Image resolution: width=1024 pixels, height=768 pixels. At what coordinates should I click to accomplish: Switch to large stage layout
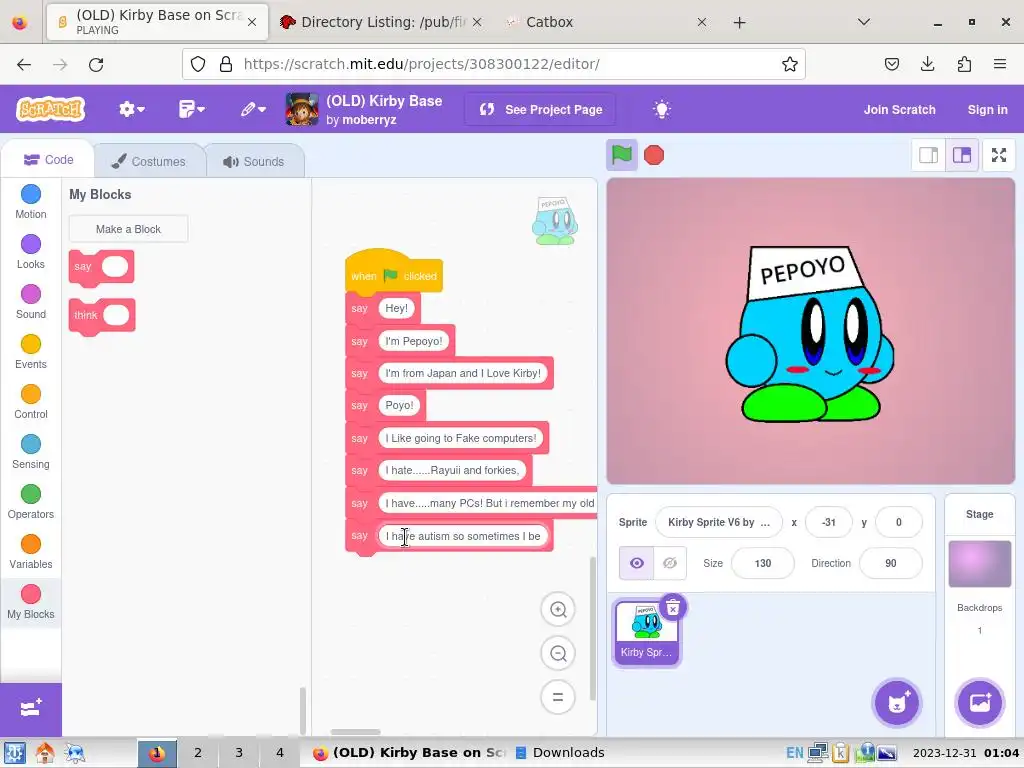(x=962, y=155)
